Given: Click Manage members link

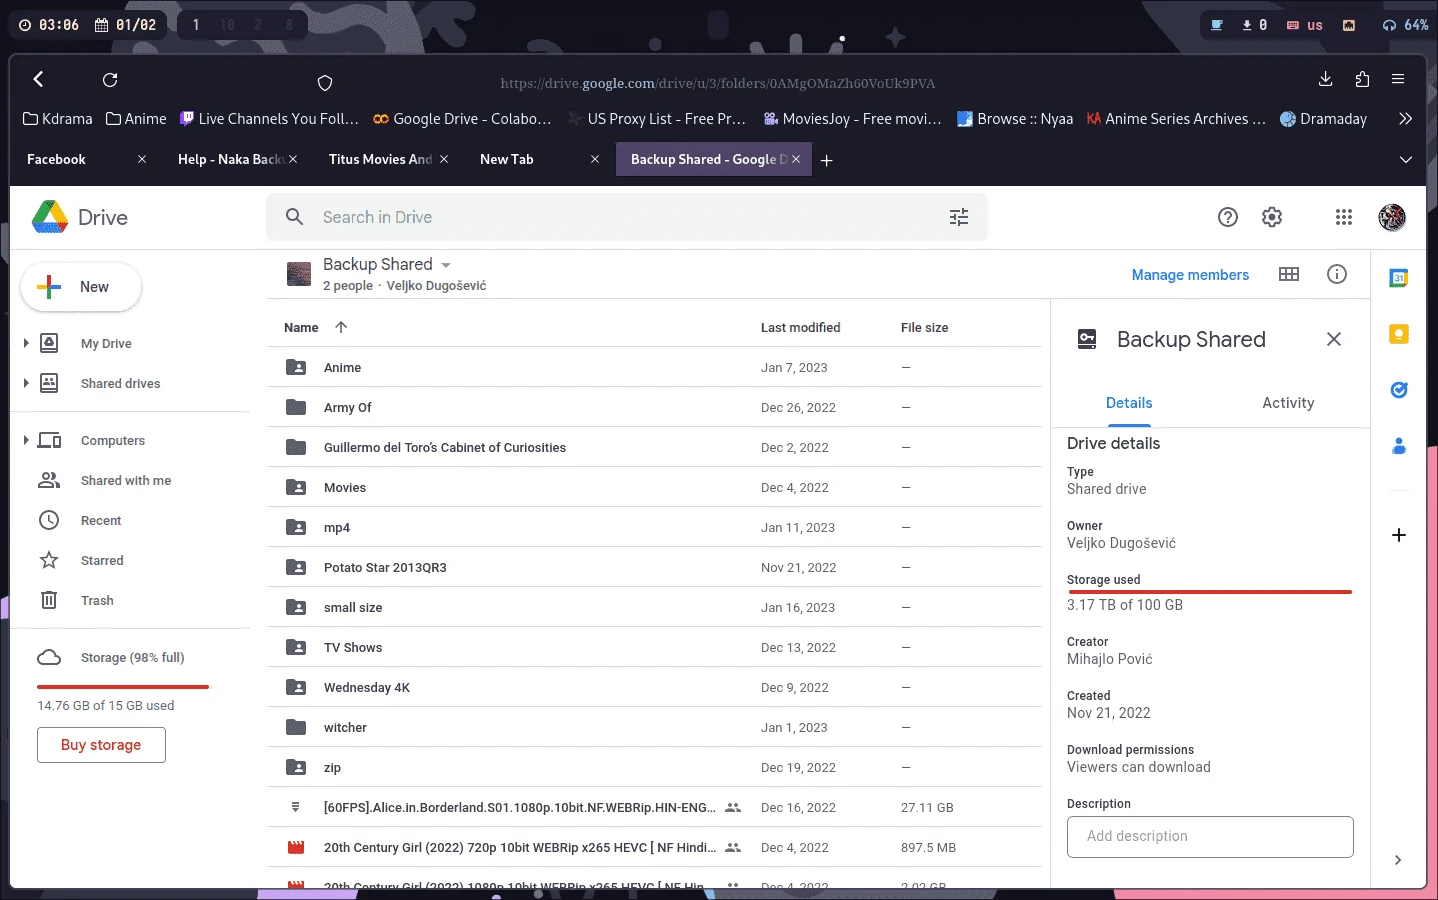Looking at the screenshot, I should tap(1190, 275).
